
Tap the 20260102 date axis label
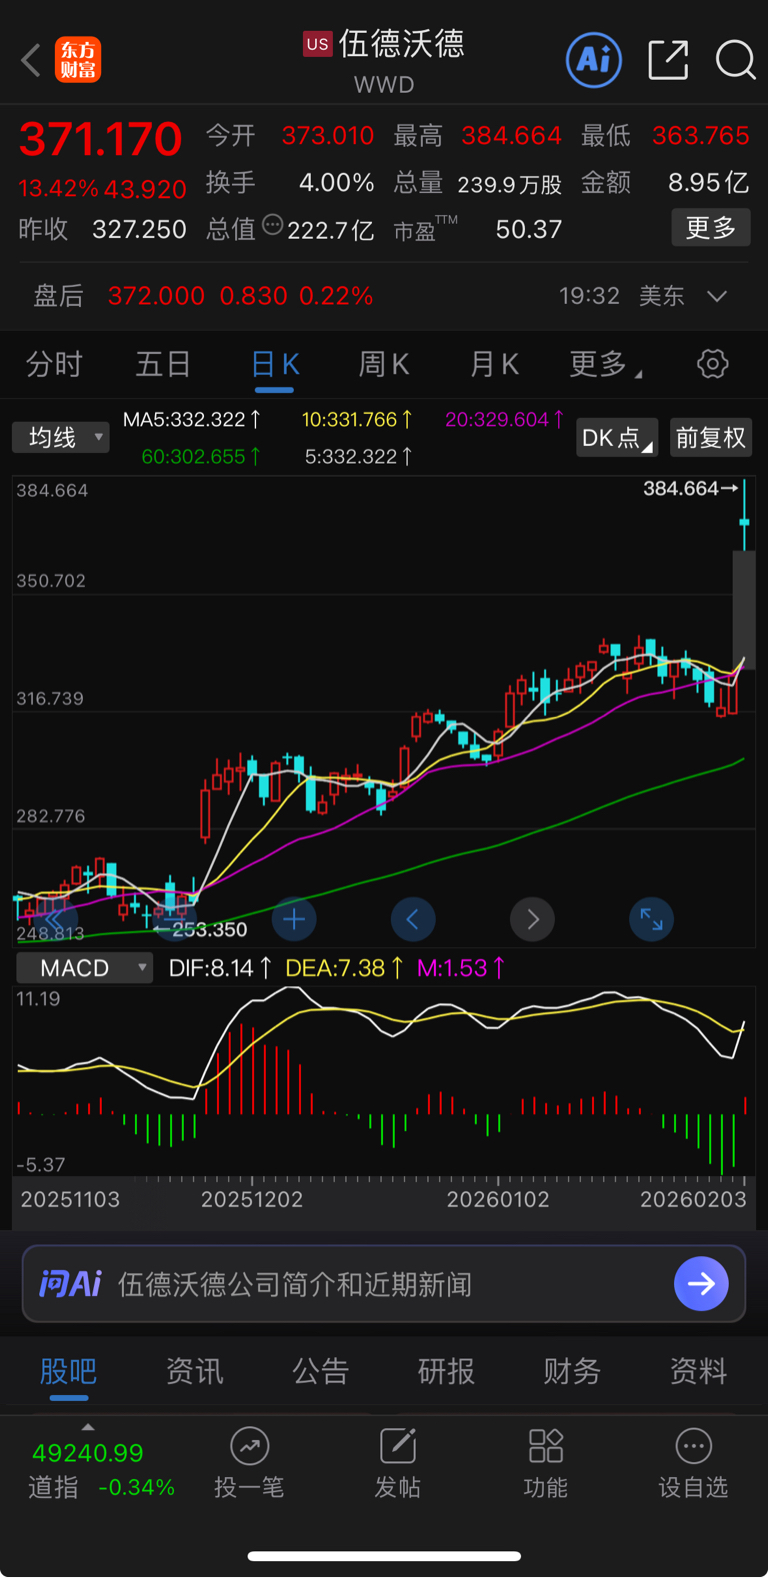tap(498, 1199)
